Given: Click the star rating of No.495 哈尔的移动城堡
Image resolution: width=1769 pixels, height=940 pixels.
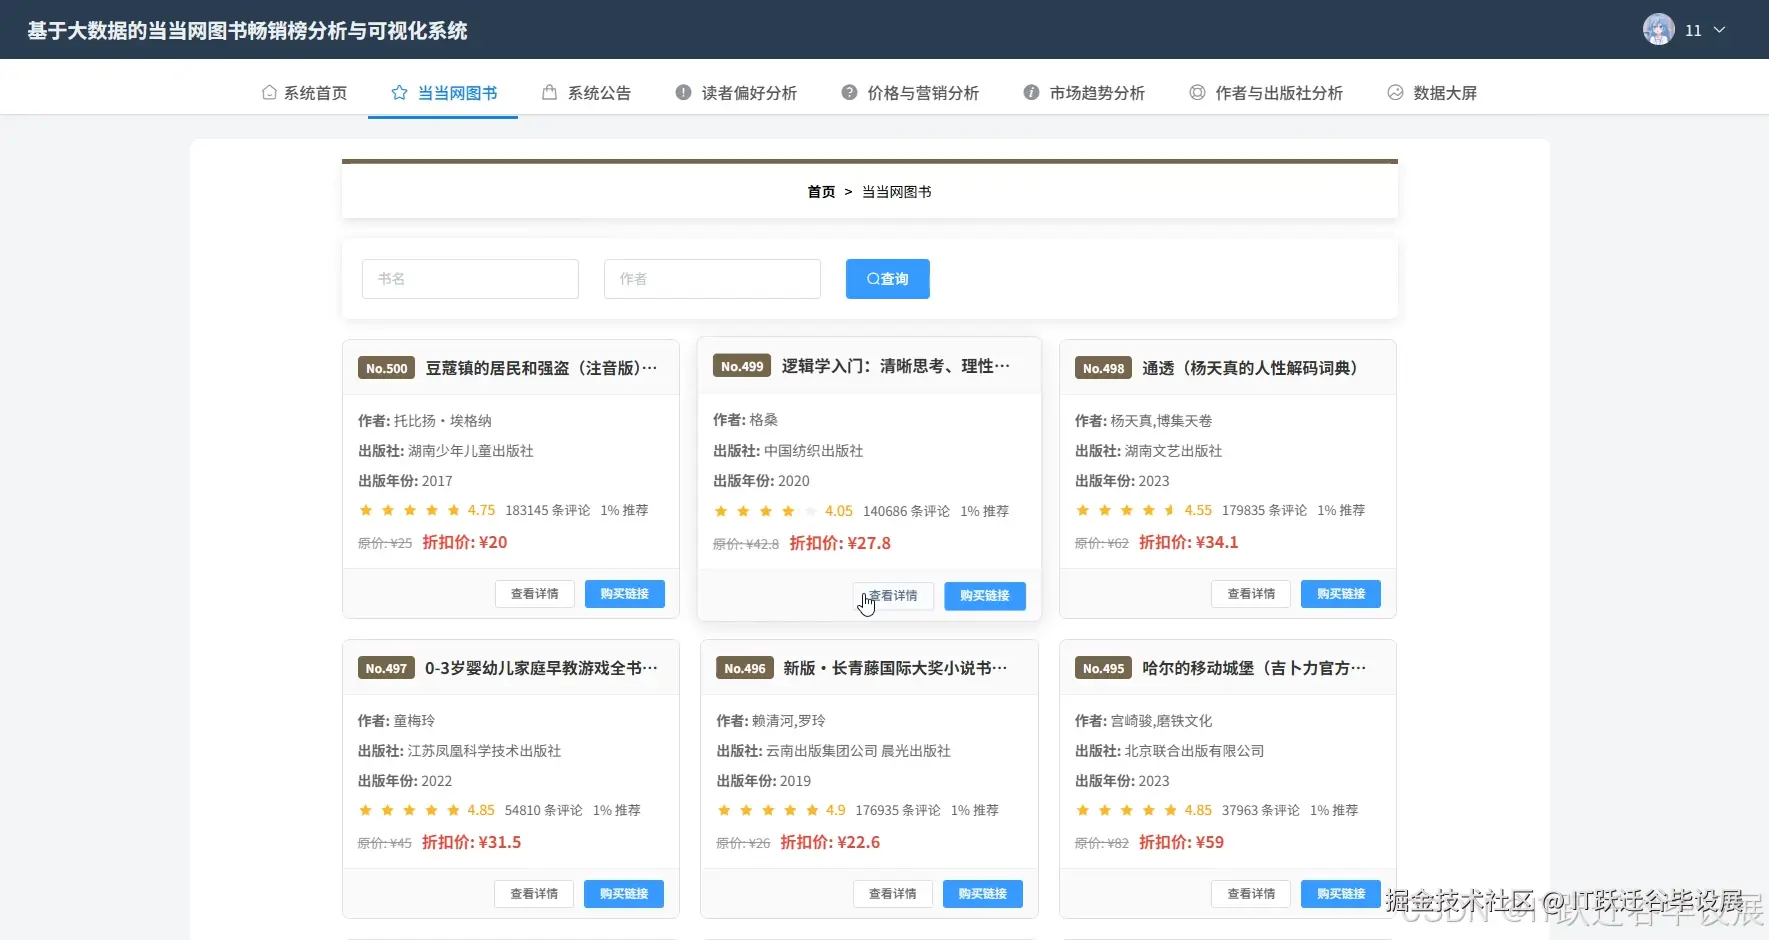Looking at the screenshot, I should click(x=1144, y=810).
